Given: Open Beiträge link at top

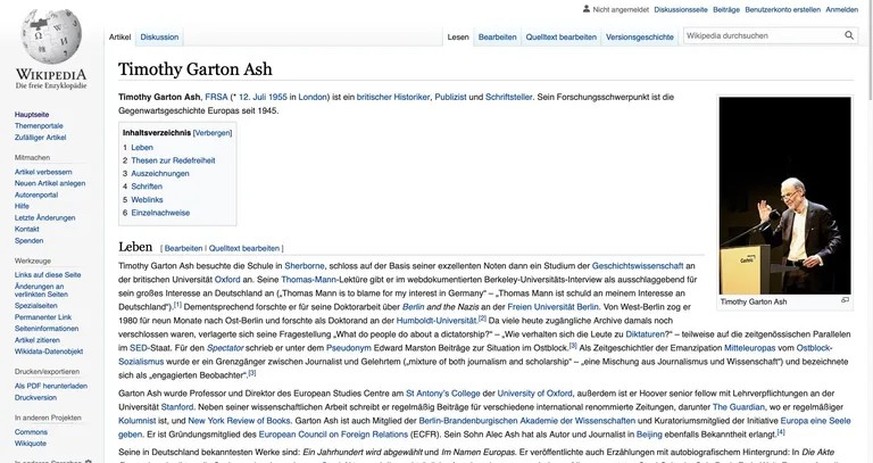Looking at the screenshot, I should (x=726, y=9).
